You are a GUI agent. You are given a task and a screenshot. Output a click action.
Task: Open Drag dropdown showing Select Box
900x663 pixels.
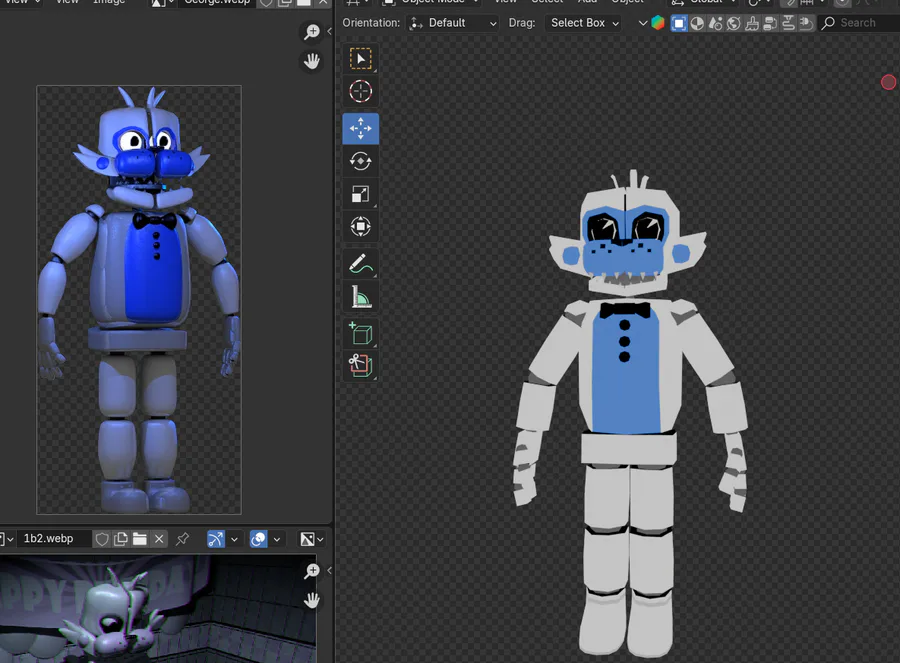click(583, 24)
